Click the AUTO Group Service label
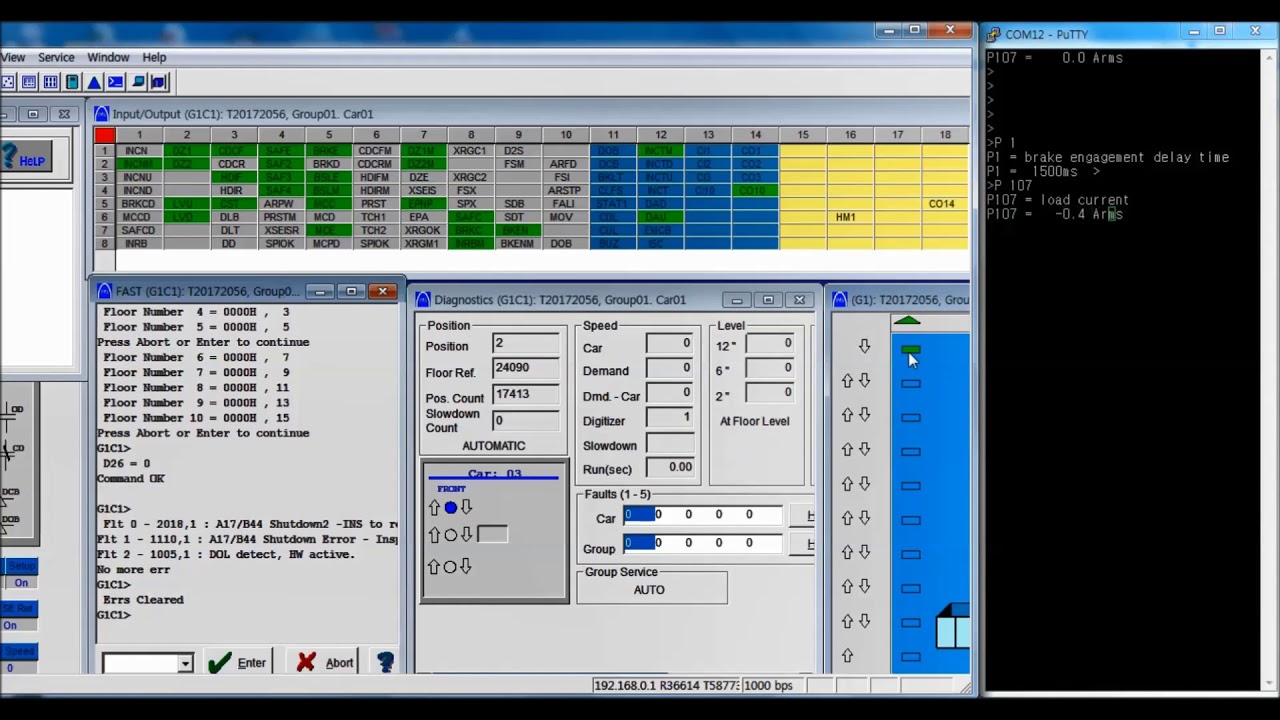Viewport: 1280px width, 720px height. coord(649,590)
